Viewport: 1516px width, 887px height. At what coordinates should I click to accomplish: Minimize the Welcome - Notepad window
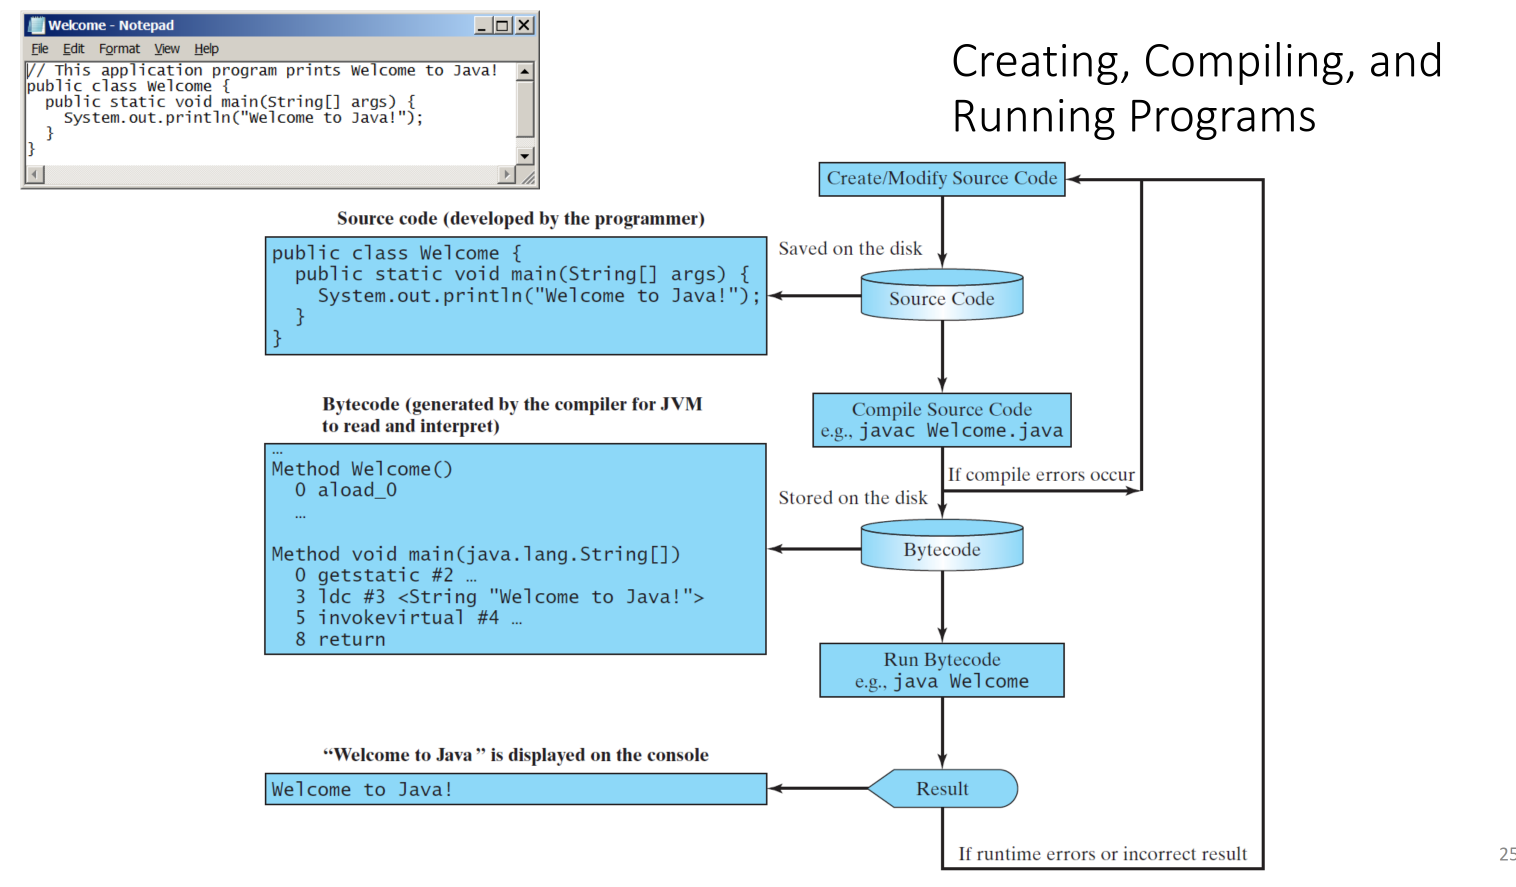[482, 25]
